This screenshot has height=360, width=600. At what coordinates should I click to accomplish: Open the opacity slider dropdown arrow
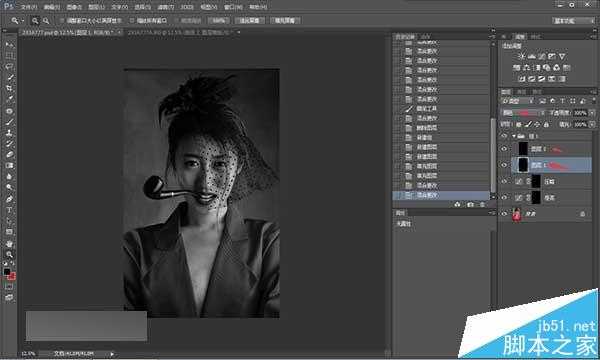coord(592,113)
